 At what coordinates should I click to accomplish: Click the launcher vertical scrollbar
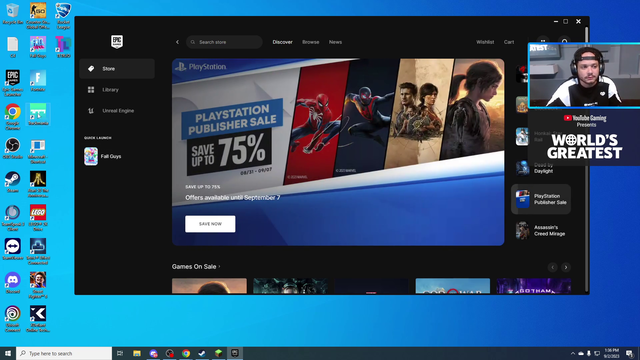[587, 159]
